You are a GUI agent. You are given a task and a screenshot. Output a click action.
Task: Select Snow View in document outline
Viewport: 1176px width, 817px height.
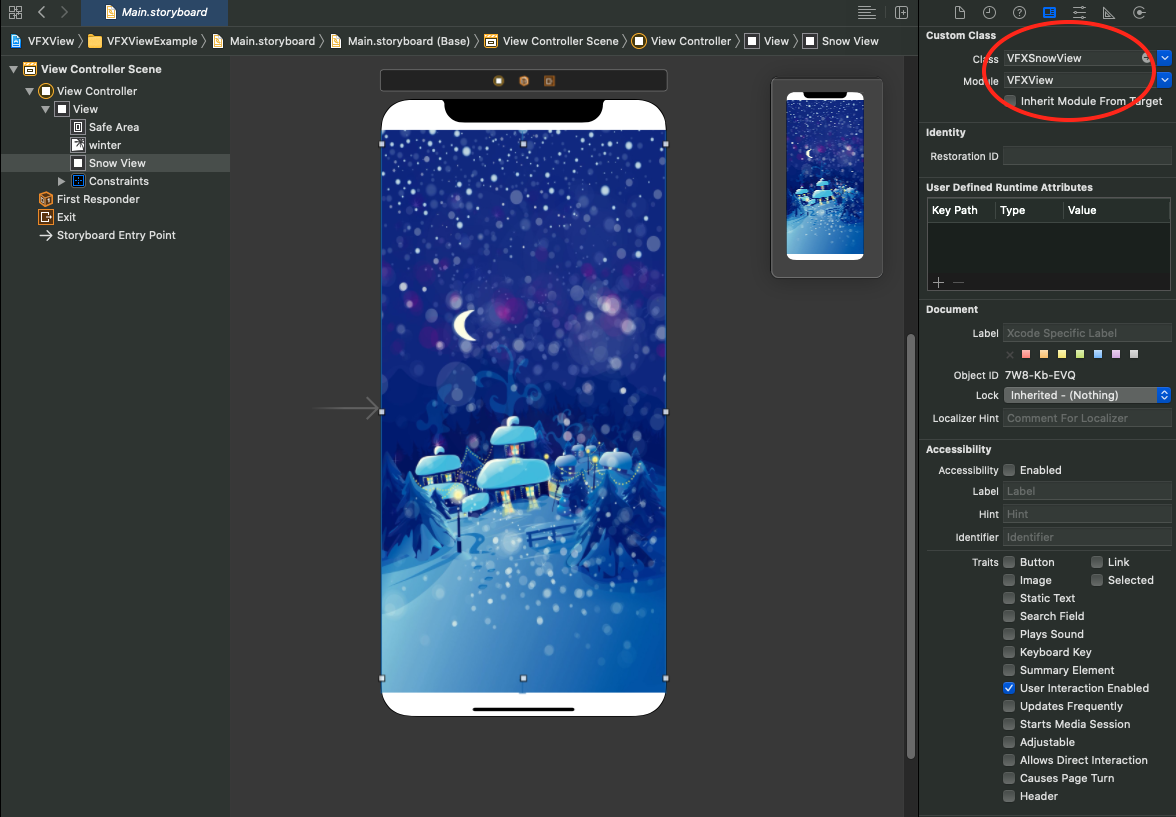116,163
